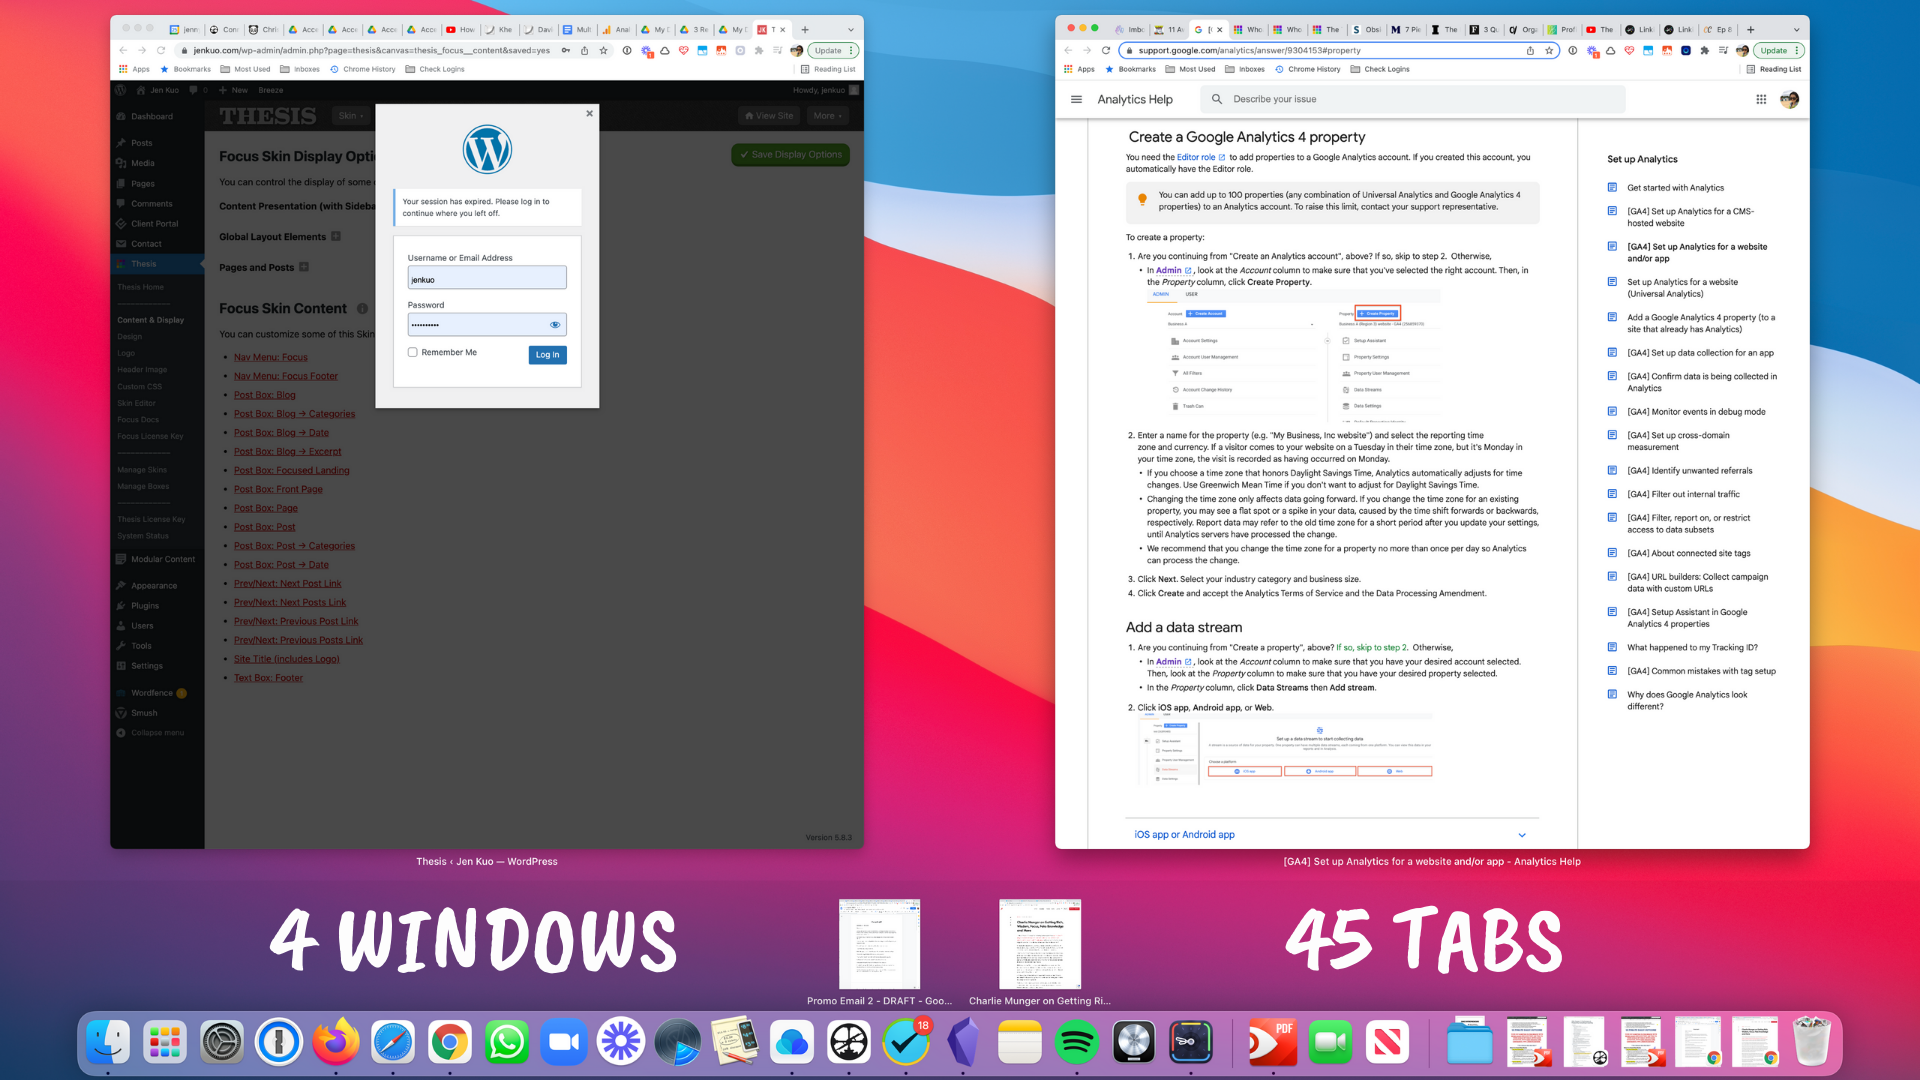The width and height of the screenshot is (1920, 1080).
Task: Click the Log In button
Action: coord(548,355)
